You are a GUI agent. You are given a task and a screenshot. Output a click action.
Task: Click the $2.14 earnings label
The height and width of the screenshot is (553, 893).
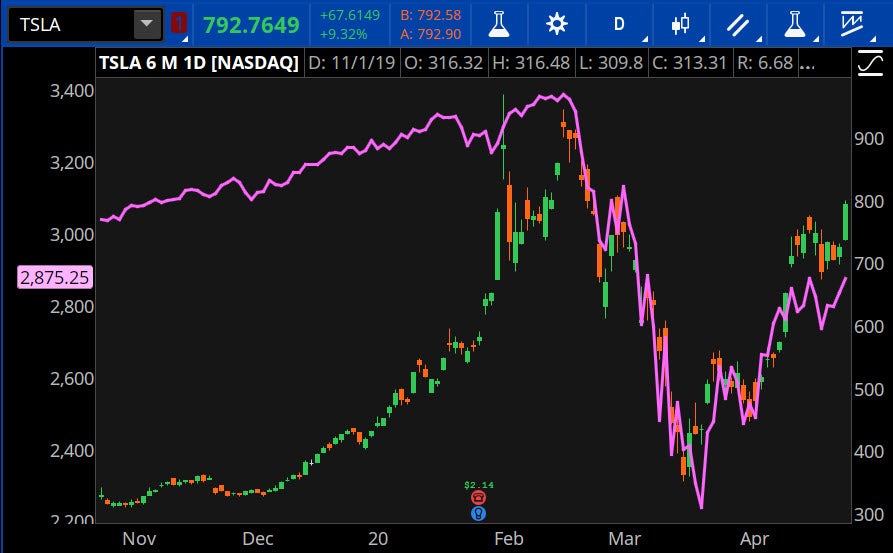coord(479,485)
